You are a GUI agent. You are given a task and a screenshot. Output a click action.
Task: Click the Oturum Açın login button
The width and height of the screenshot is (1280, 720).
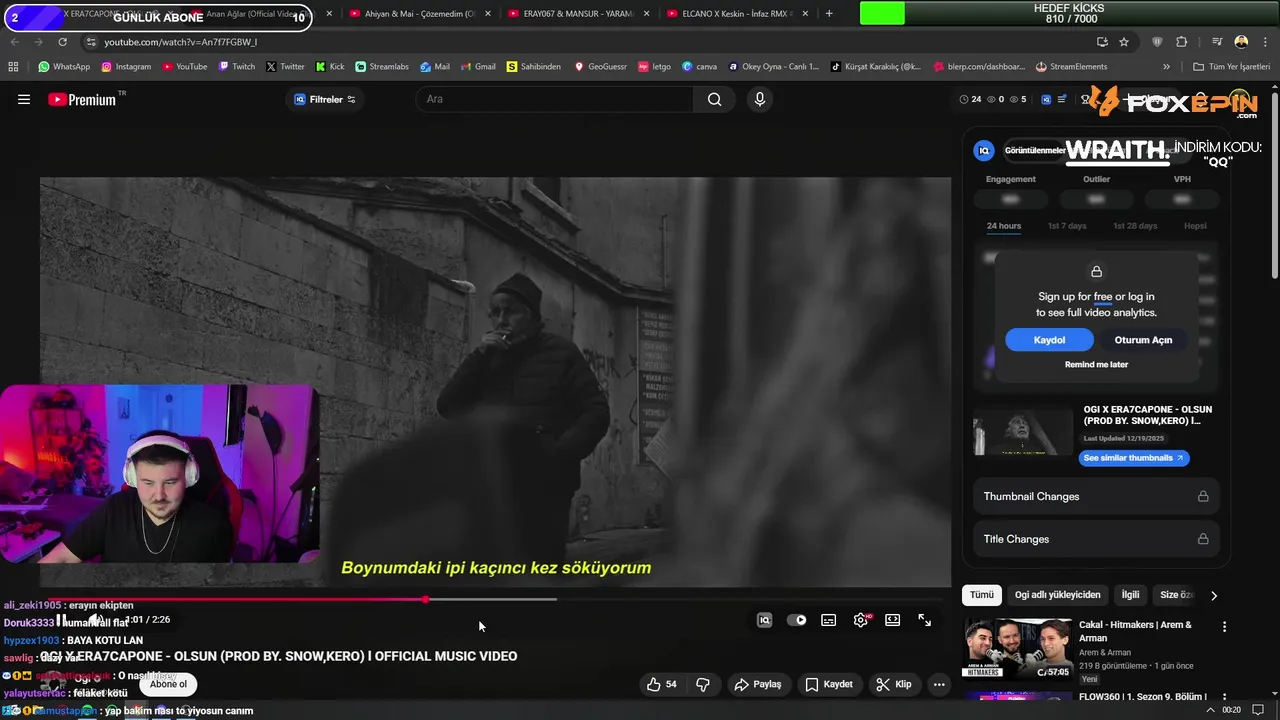click(1143, 340)
